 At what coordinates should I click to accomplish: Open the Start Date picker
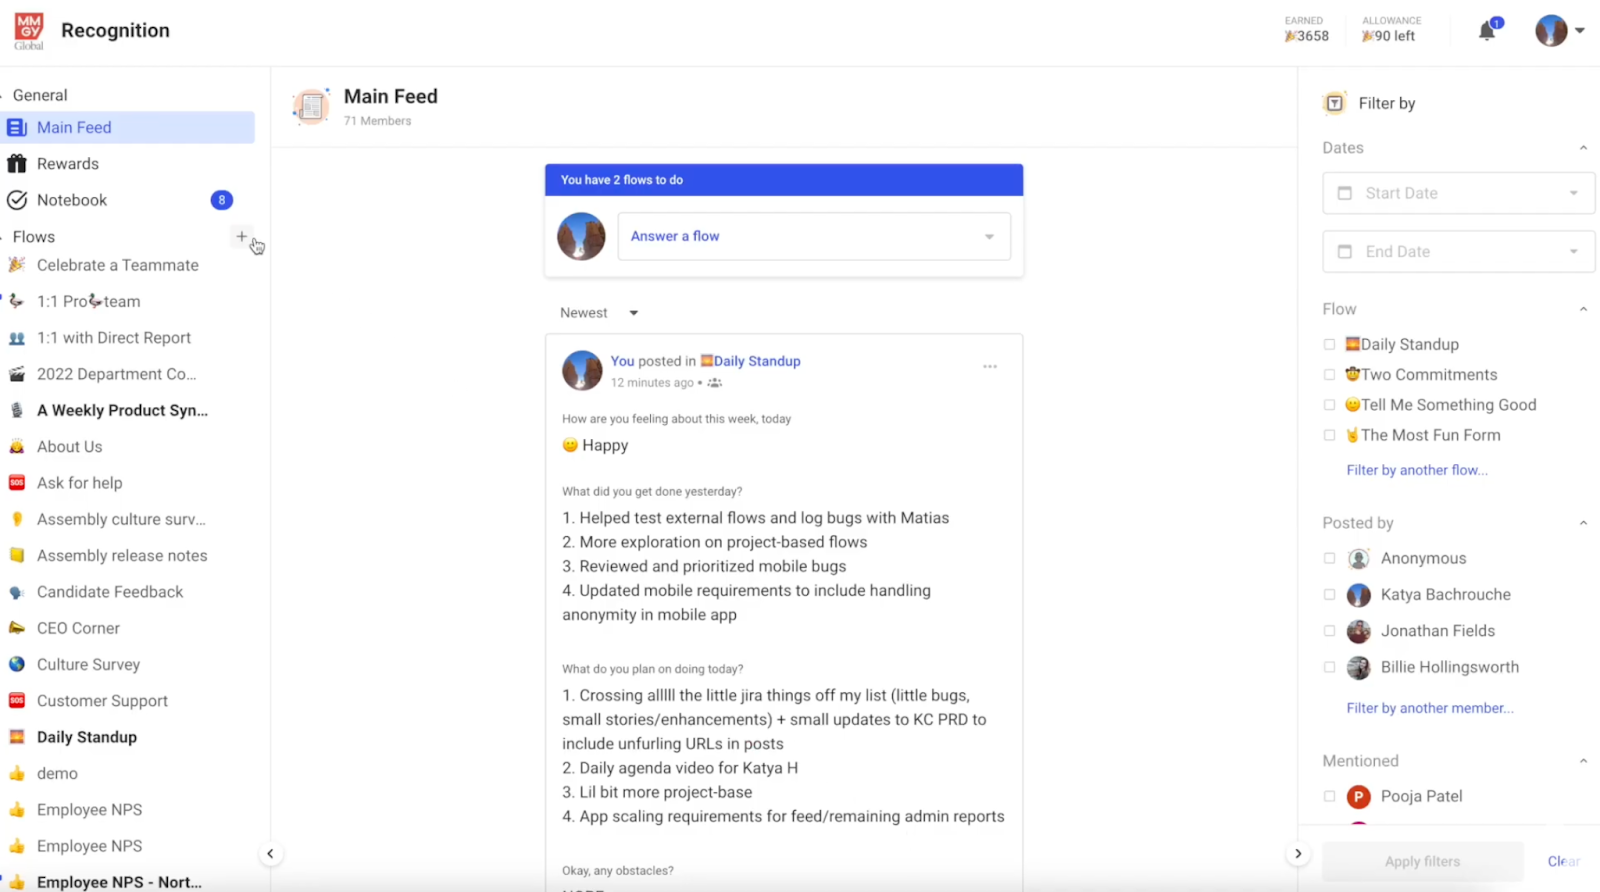tap(1456, 193)
